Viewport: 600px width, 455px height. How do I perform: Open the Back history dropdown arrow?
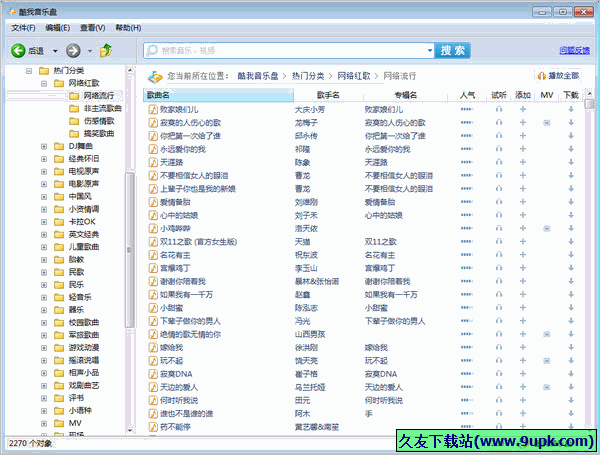(55, 51)
